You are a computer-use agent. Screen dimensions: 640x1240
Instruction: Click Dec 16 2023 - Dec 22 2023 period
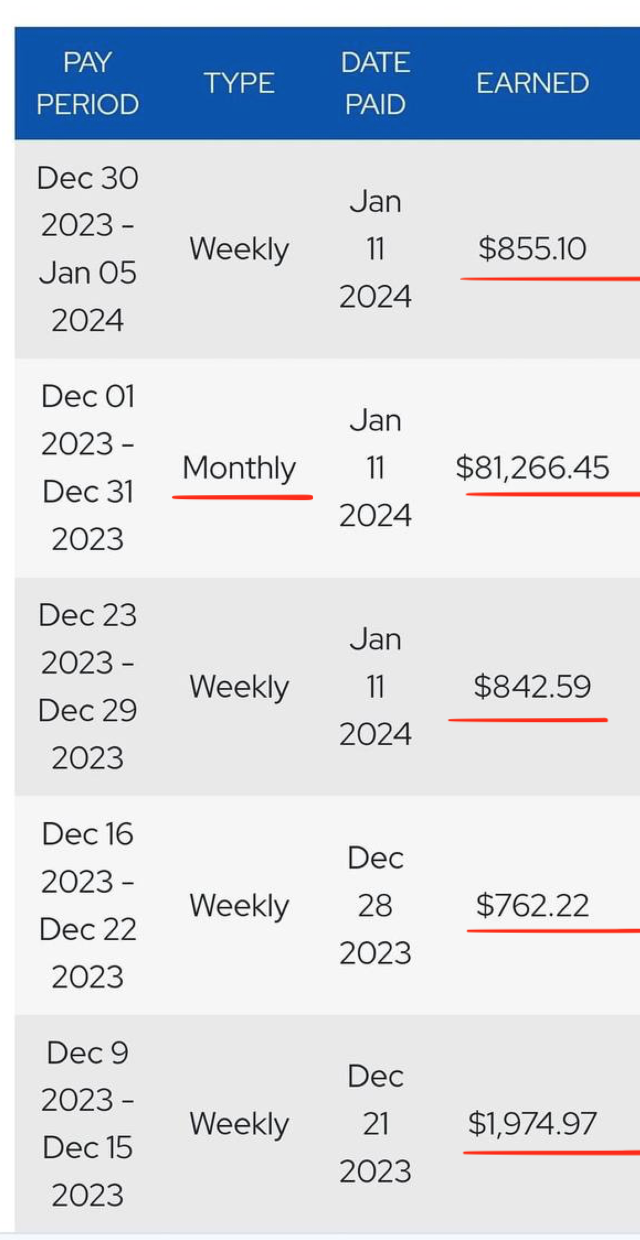[88, 906]
